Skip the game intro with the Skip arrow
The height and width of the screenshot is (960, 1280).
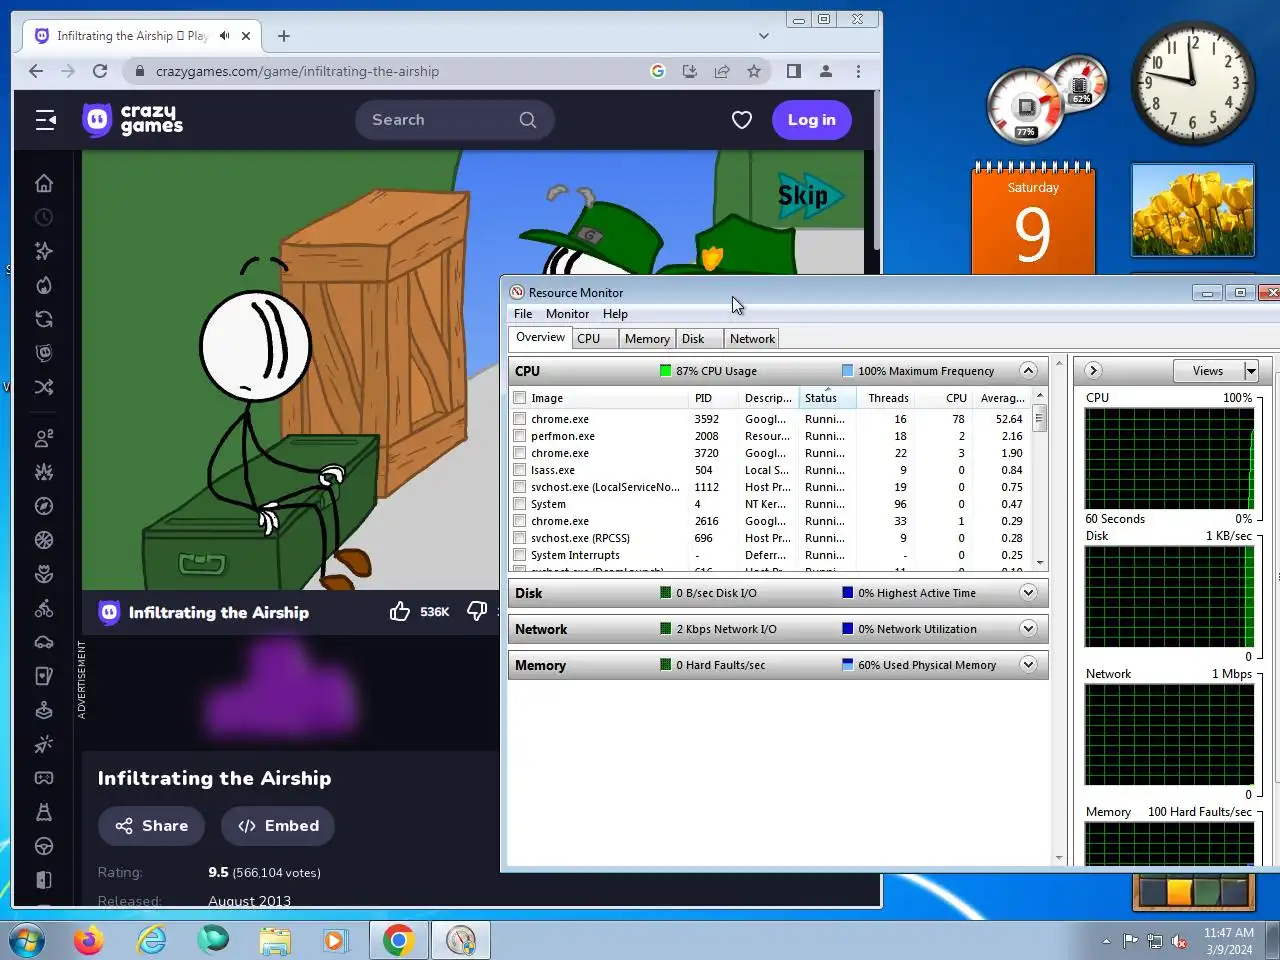pos(810,195)
